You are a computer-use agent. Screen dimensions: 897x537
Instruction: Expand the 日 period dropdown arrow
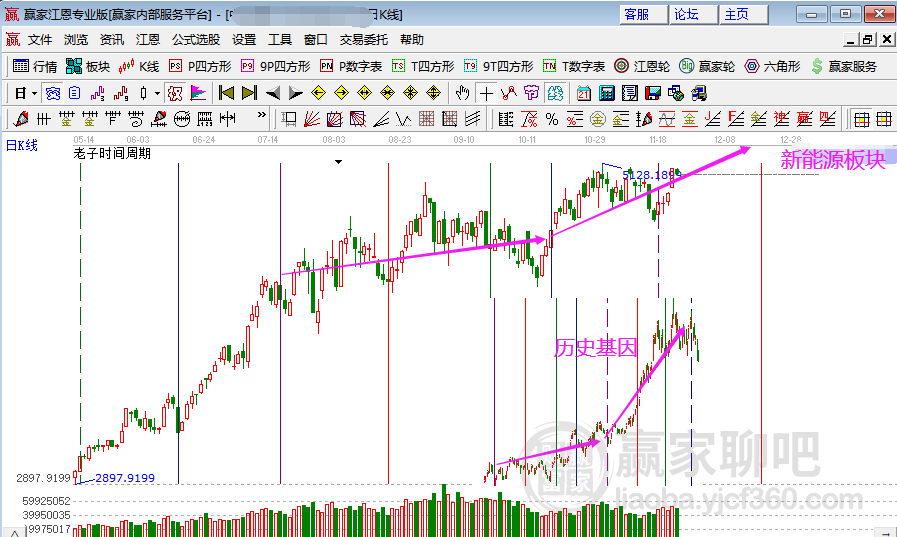35,93
